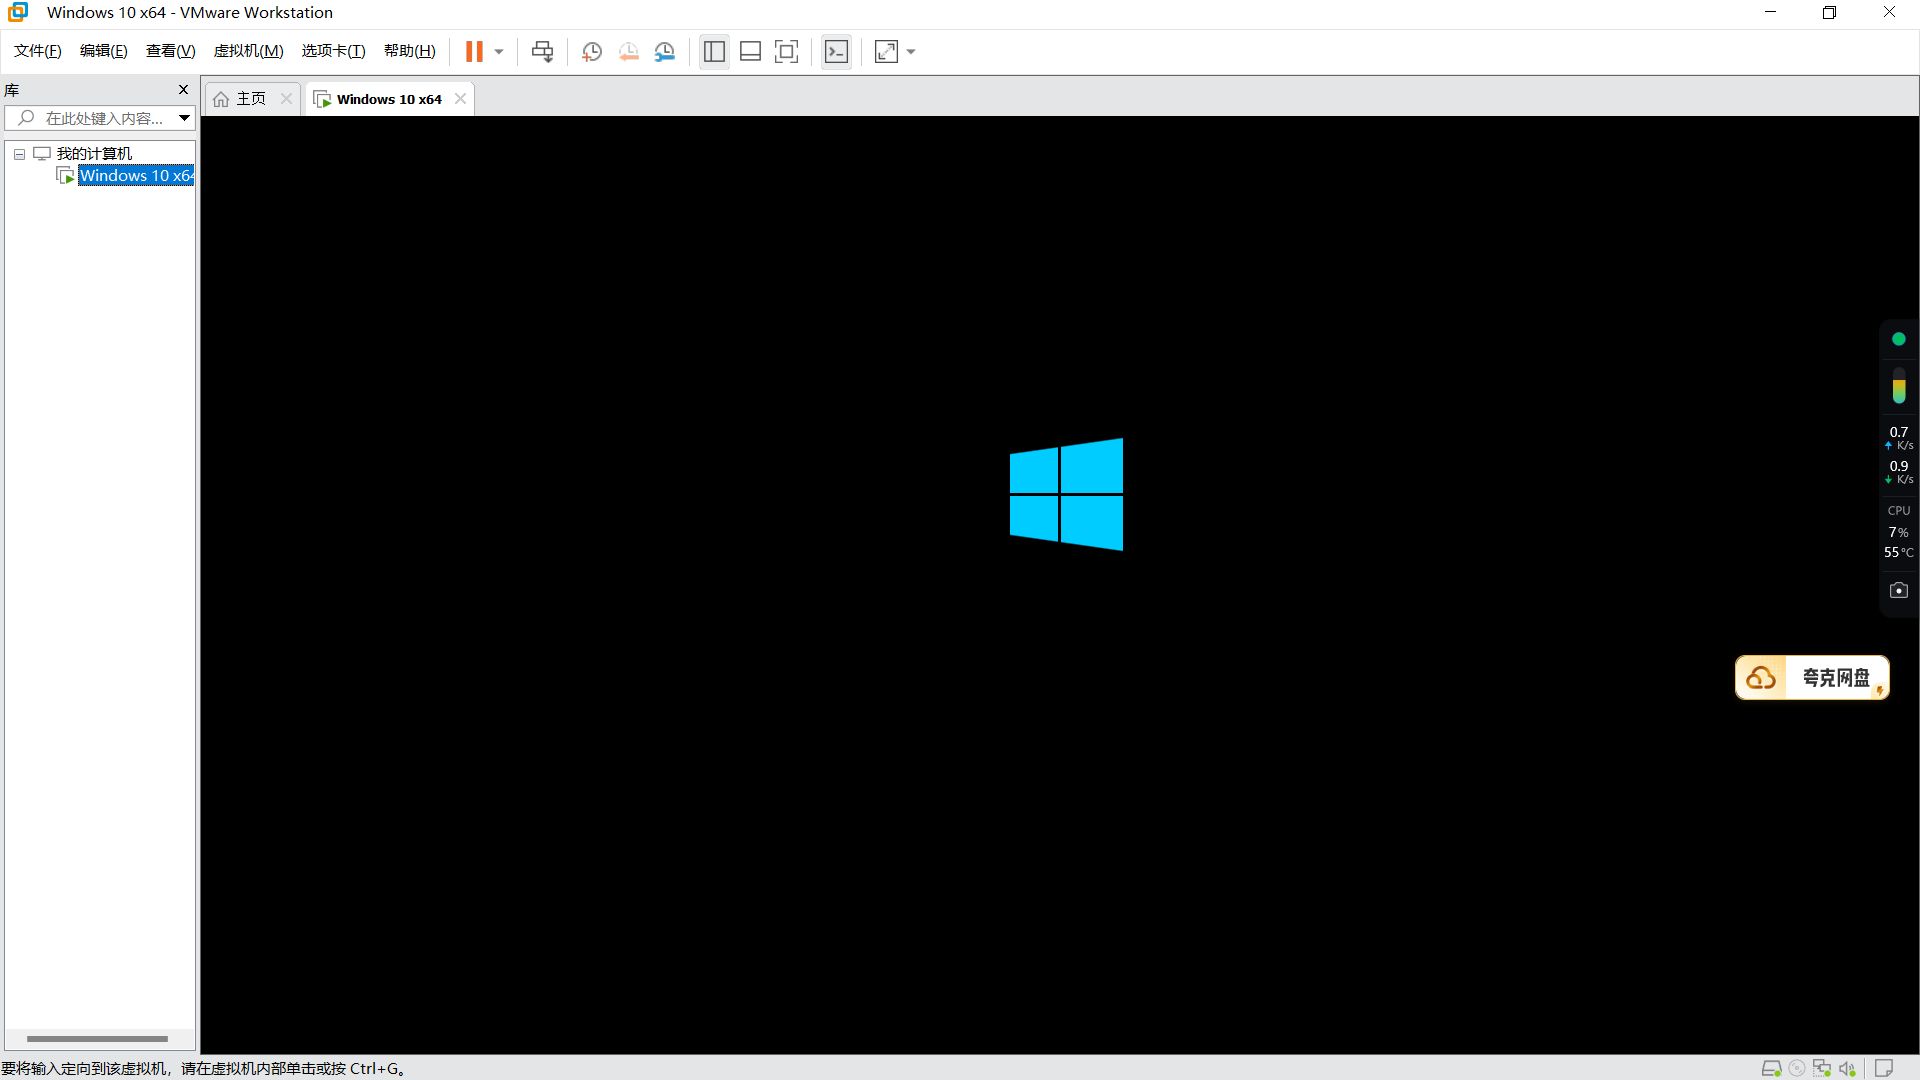
Task: Click the CD/DVD drive status icon
Action: click(1797, 1068)
